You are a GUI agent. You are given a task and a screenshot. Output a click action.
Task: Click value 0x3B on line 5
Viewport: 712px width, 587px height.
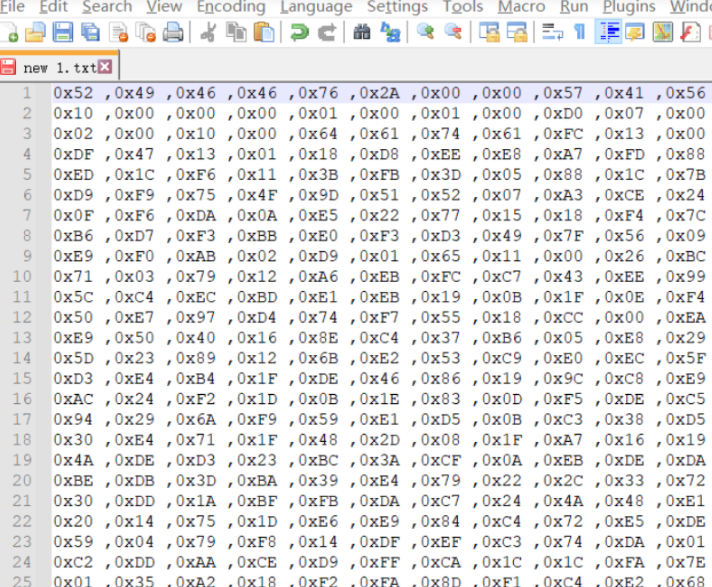(318, 174)
